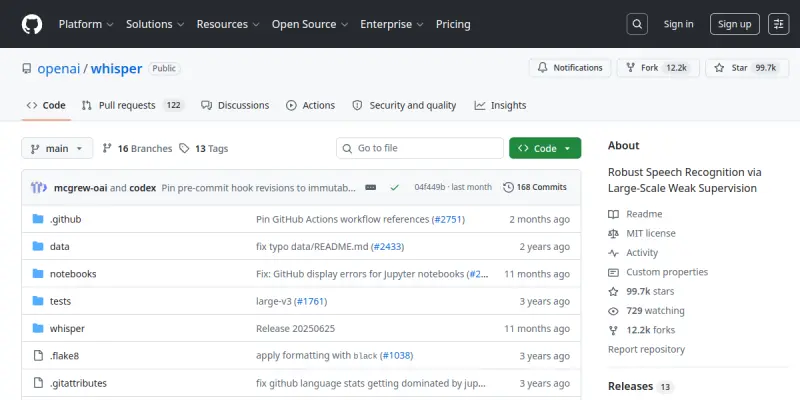Select the Discussions tab
This screenshot has width=800, height=400.
[235, 105]
